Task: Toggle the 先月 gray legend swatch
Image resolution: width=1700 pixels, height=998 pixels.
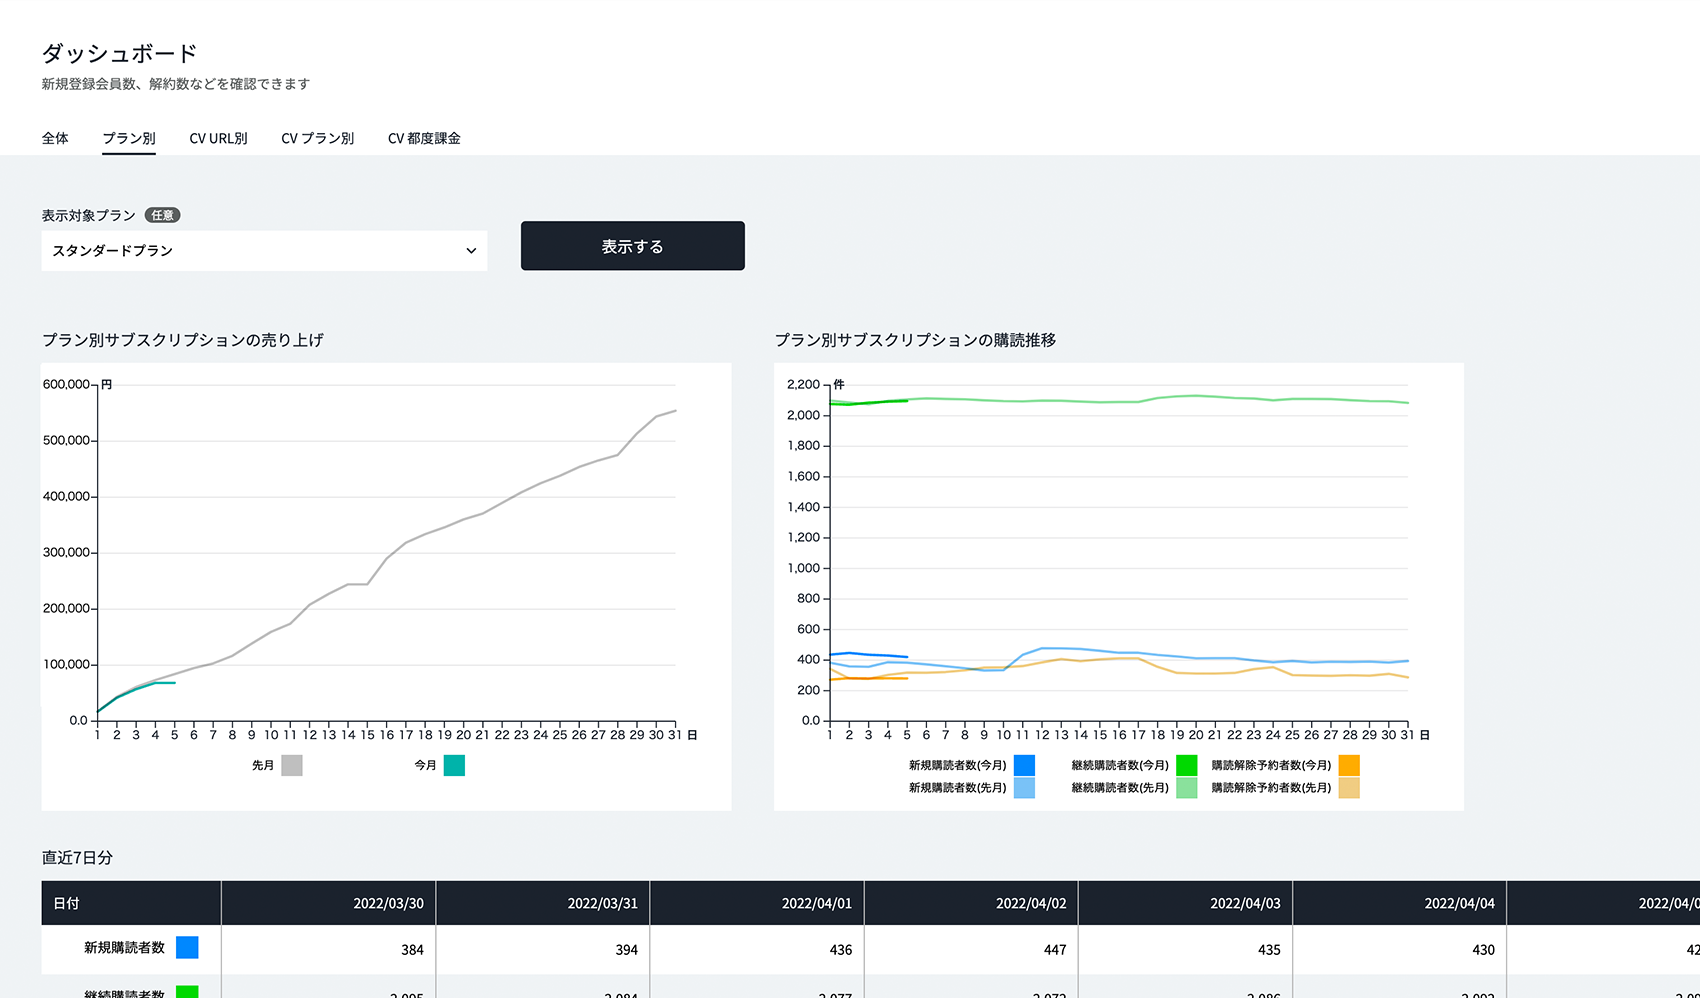Action: [x=292, y=765]
